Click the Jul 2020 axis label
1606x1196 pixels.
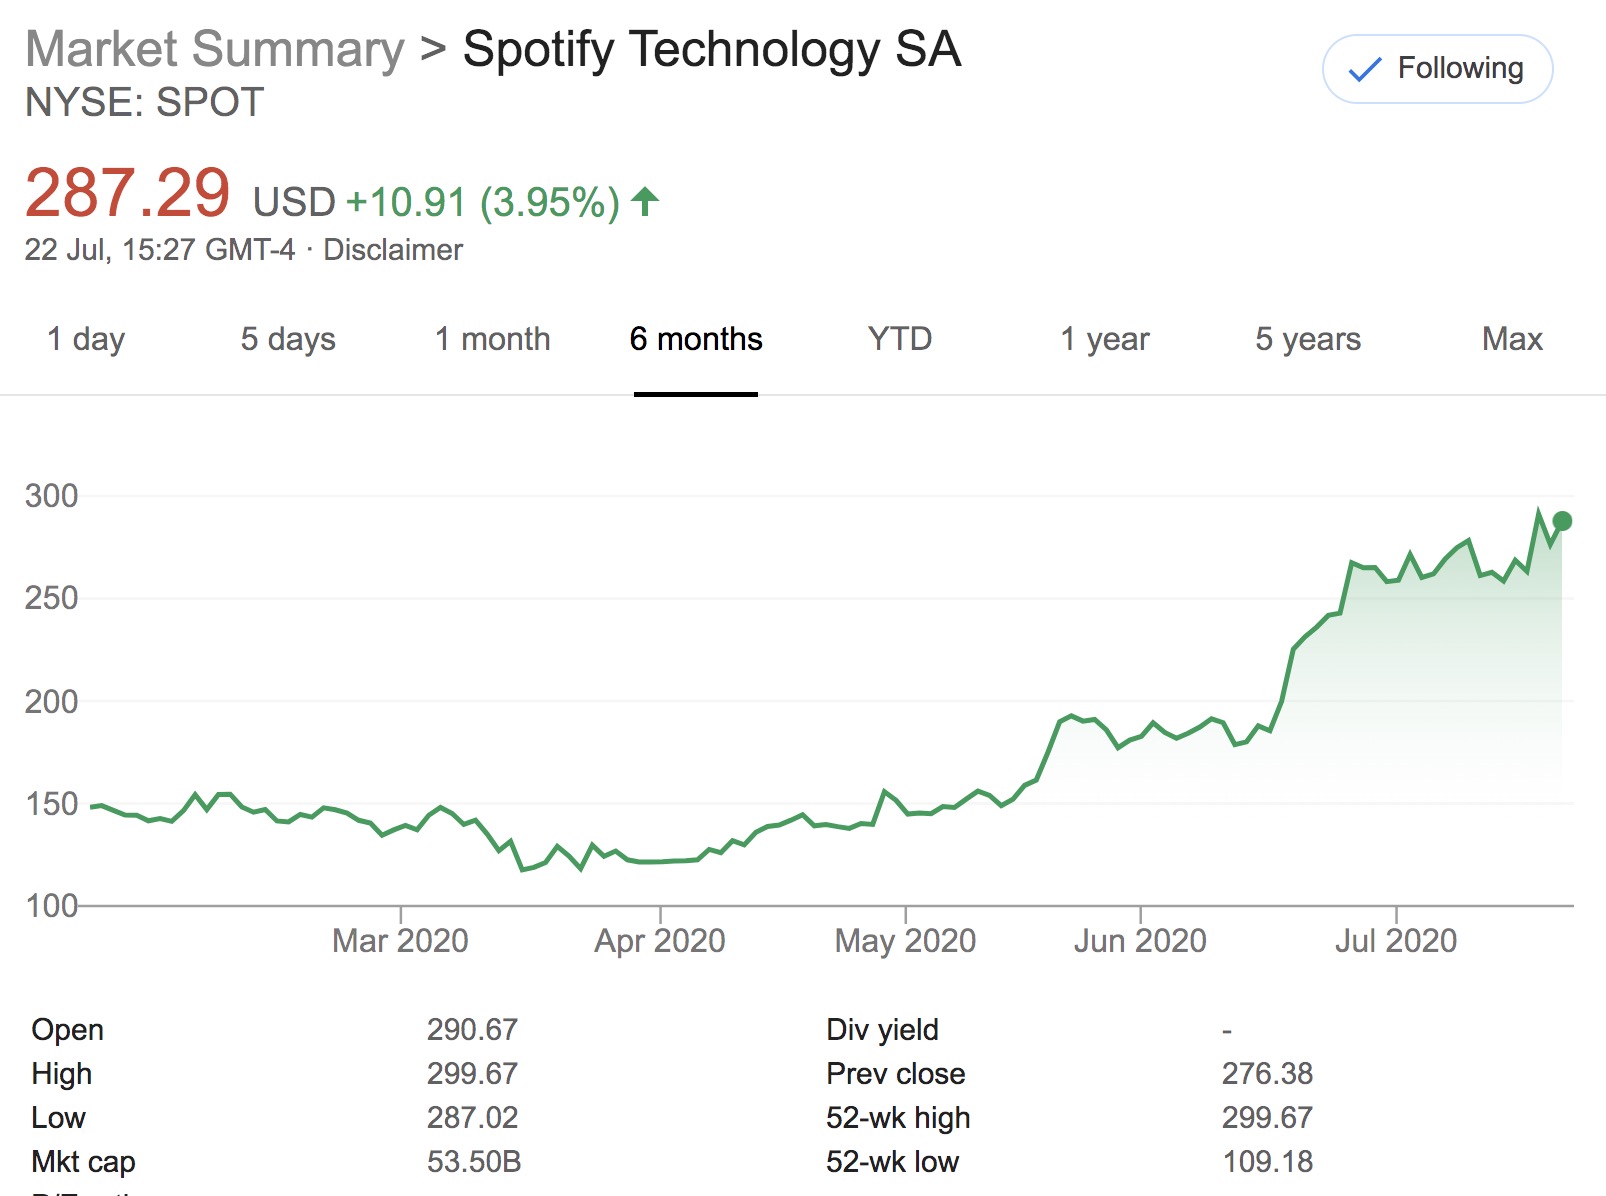point(1396,940)
